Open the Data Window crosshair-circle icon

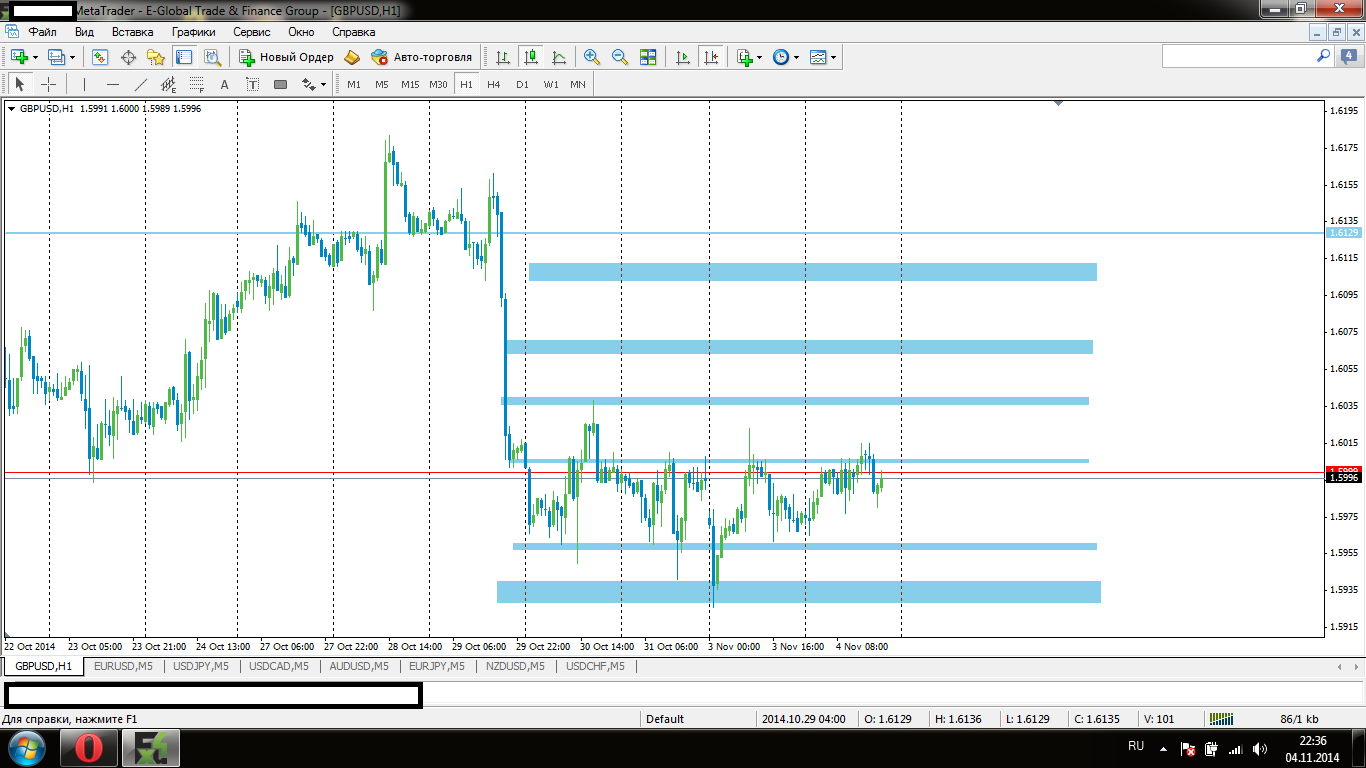[x=128, y=57]
